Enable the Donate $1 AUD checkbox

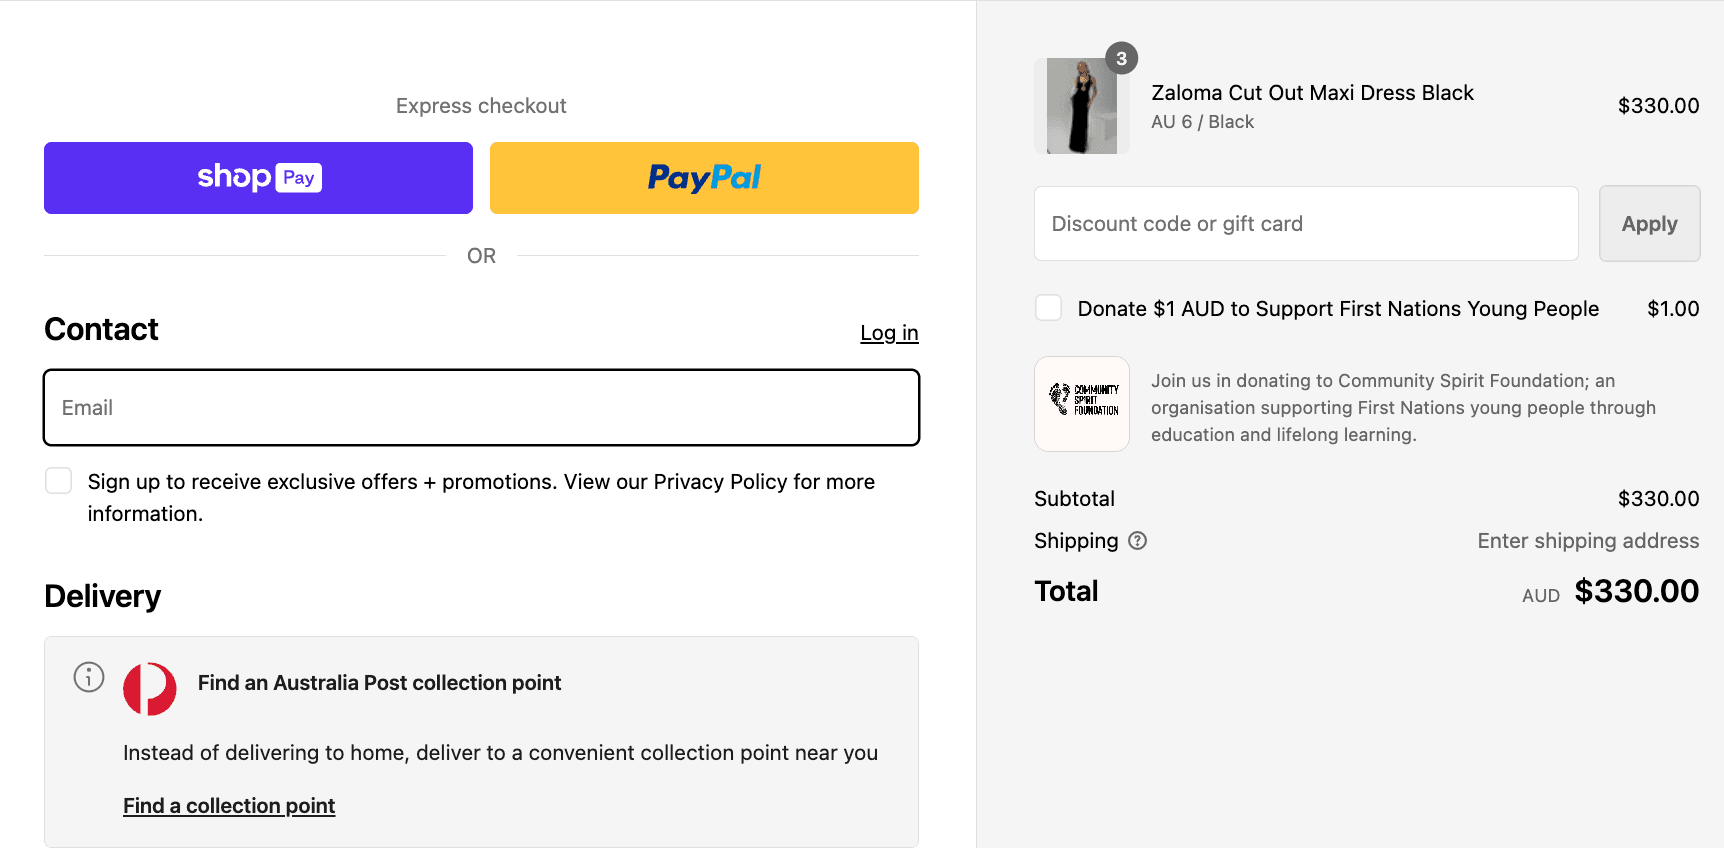[x=1048, y=308]
